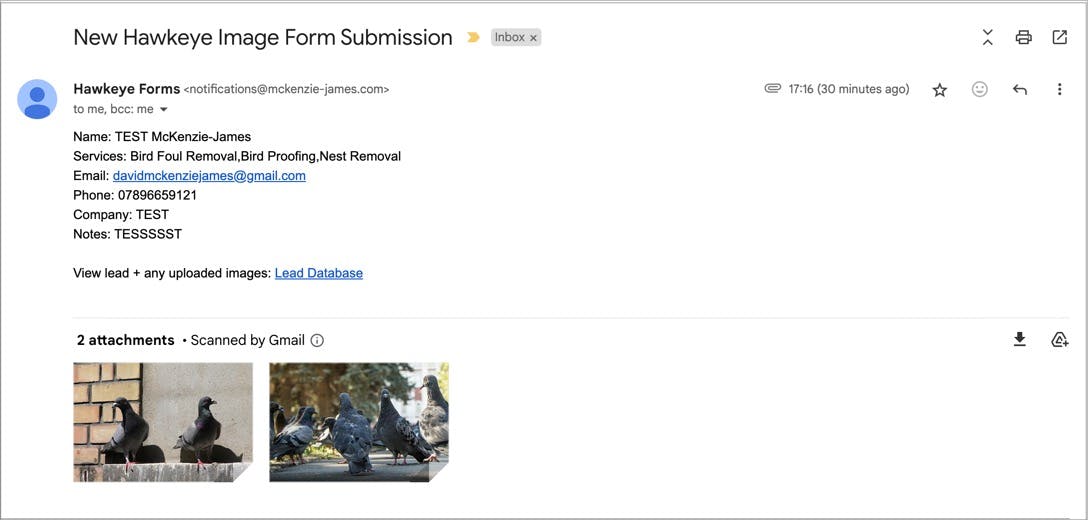Click the Services: Bird Foul Removal line
Image resolution: width=1088 pixels, height=520 pixels.
(x=237, y=156)
